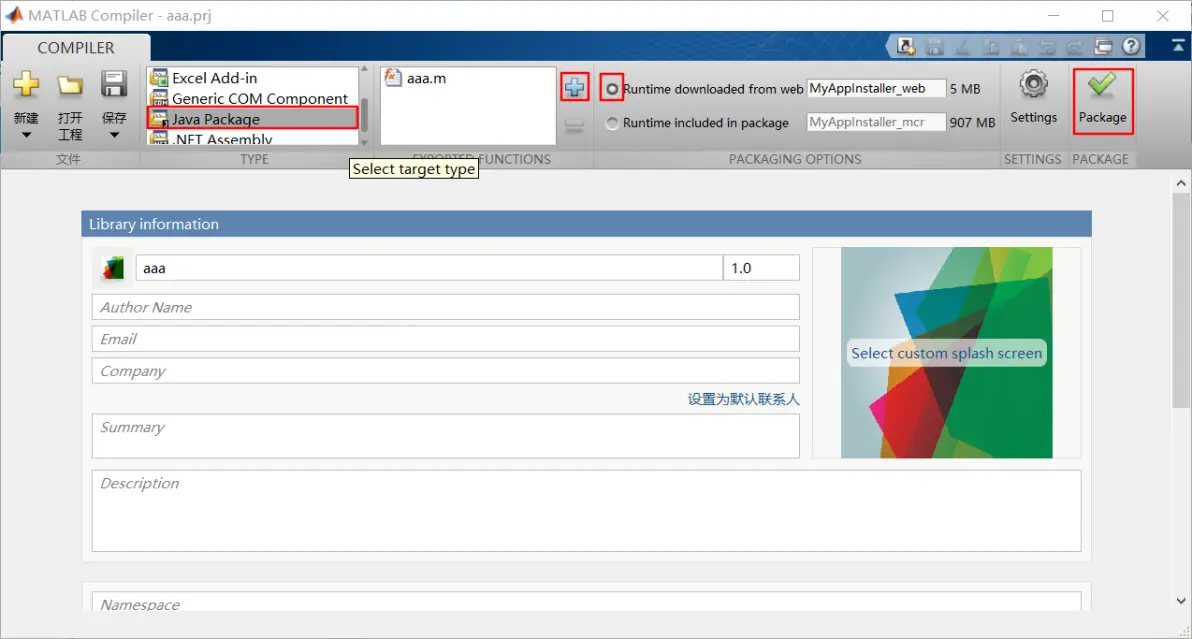This screenshot has width=1192, height=639.
Task: Click the quick-access paste icon
Action: pyautogui.click(x=1019, y=46)
